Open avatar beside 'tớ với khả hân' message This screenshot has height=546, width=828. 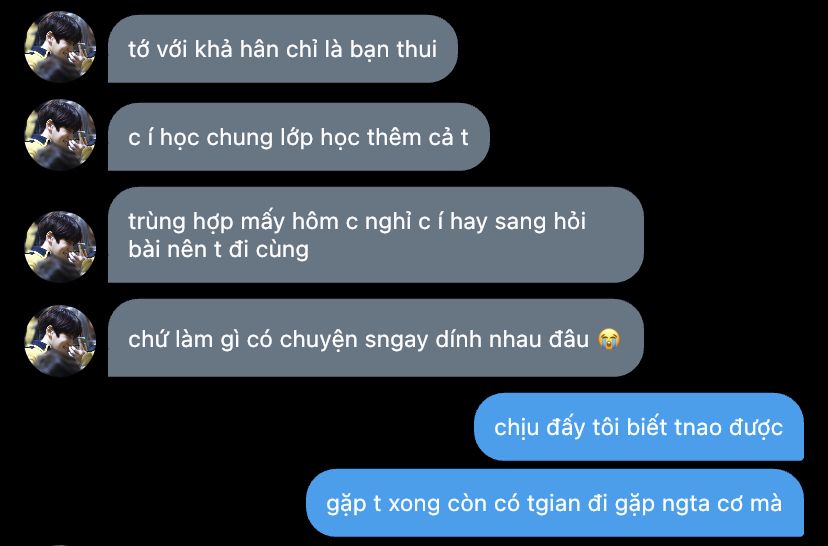(x=60, y=47)
